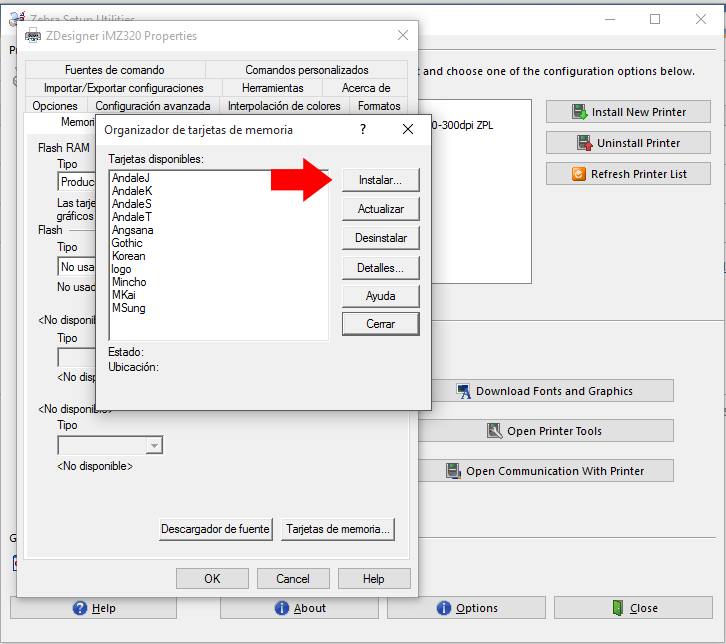Maximize the Zebra Setup Utilities window
726x644 pixels.
click(655, 19)
